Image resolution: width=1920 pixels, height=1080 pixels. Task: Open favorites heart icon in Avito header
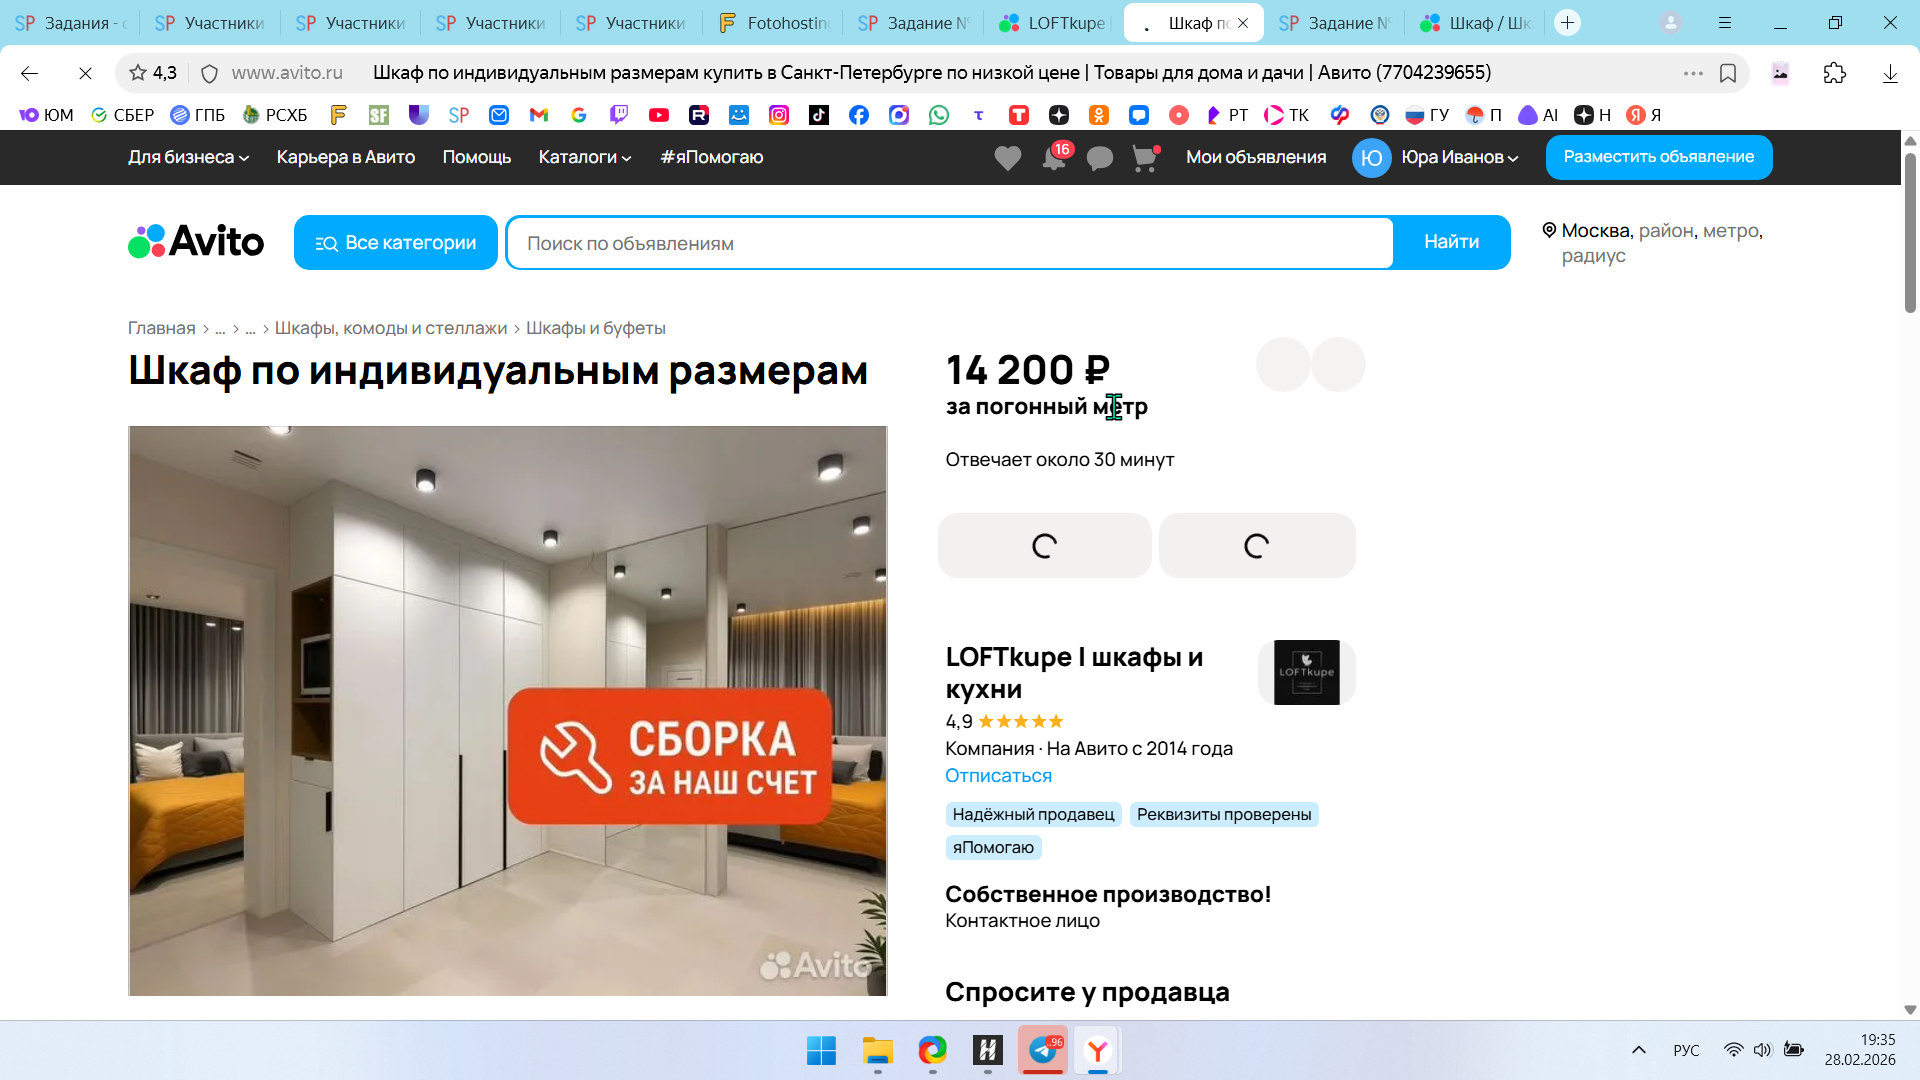1007,158
